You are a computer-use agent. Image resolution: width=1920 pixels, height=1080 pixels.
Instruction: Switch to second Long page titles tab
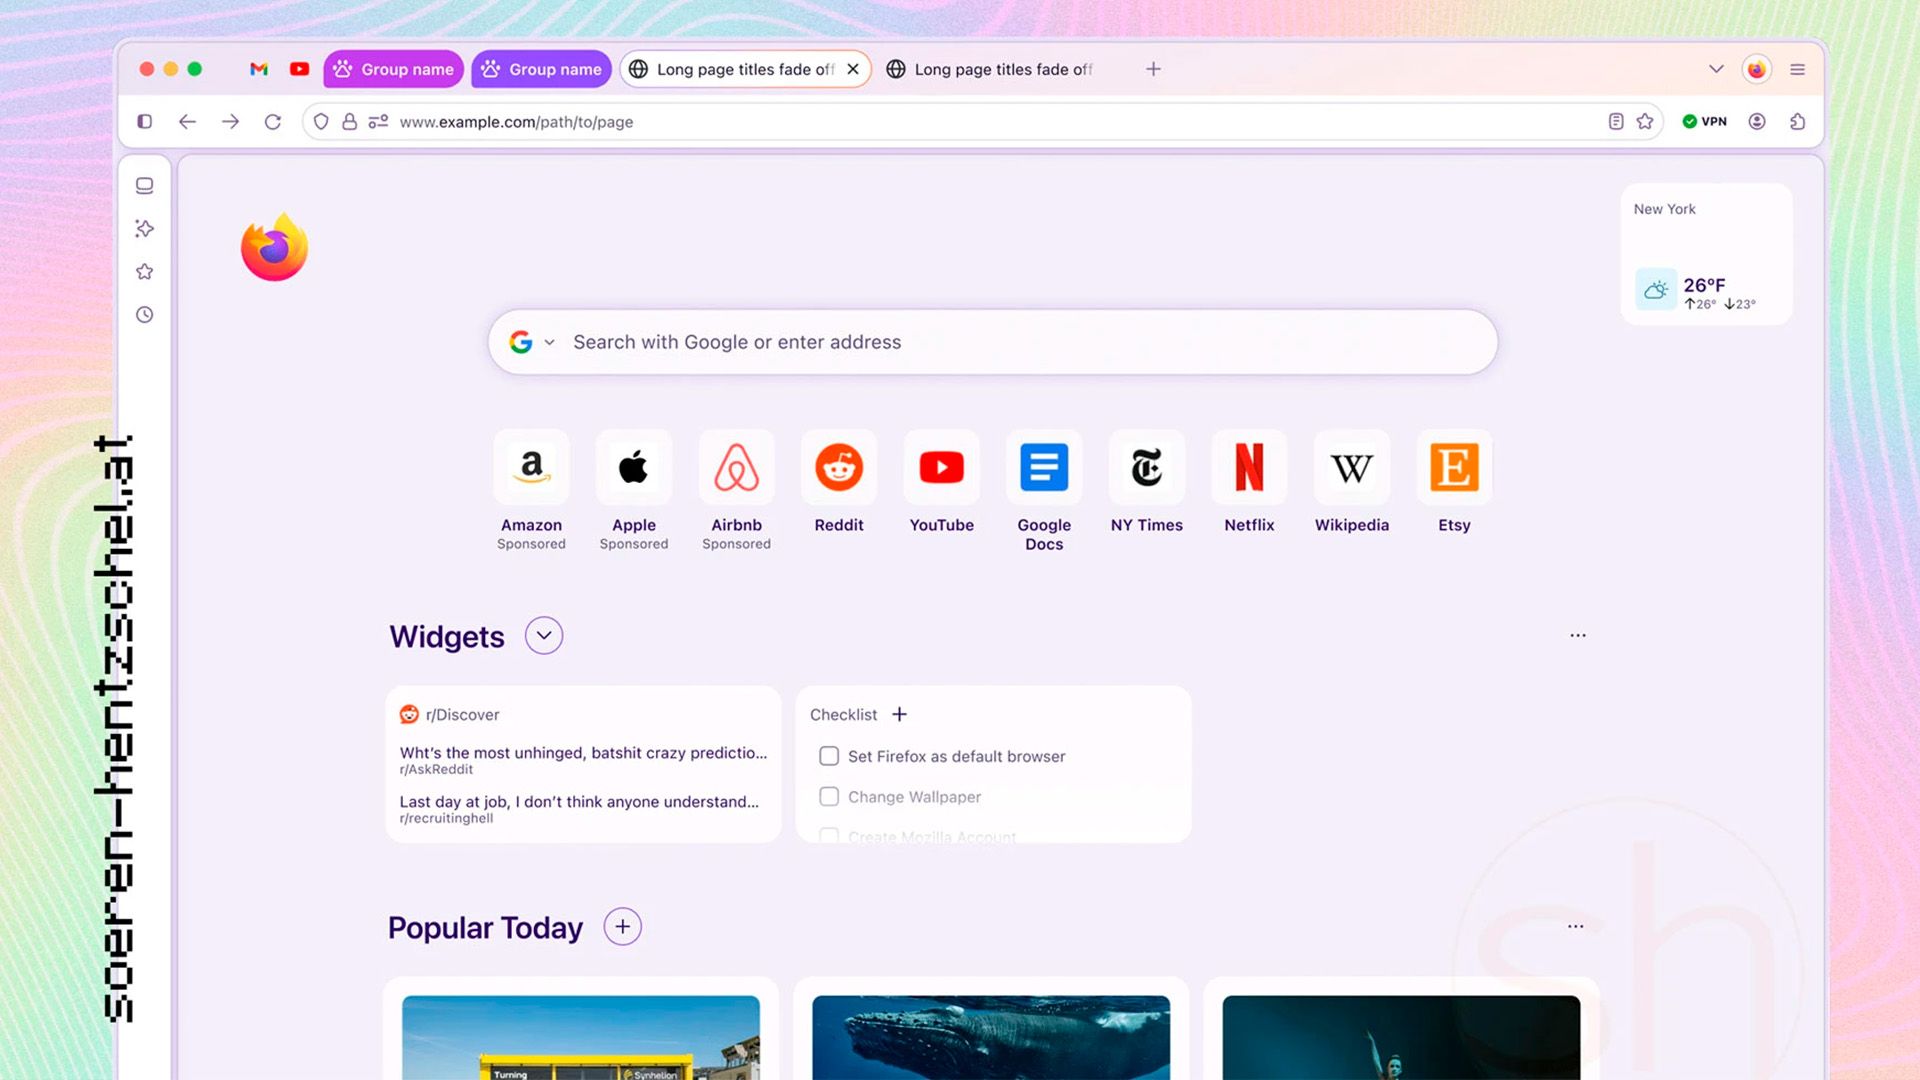(1000, 69)
